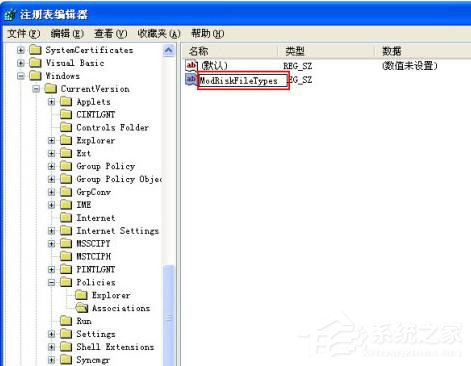Click the ModRiskFileTypes name edit field
471x366 pixels.
pyautogui.click(x=243, y=80)
